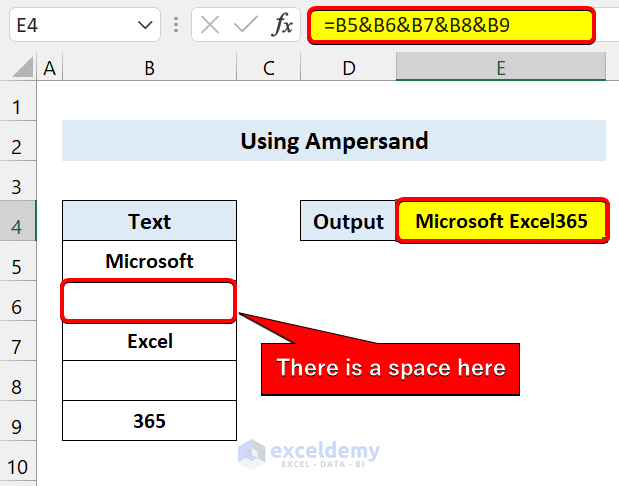Select the empty cell B8
Image resolution: width=619 pixels, height=486 pixels.
[149, 381]
